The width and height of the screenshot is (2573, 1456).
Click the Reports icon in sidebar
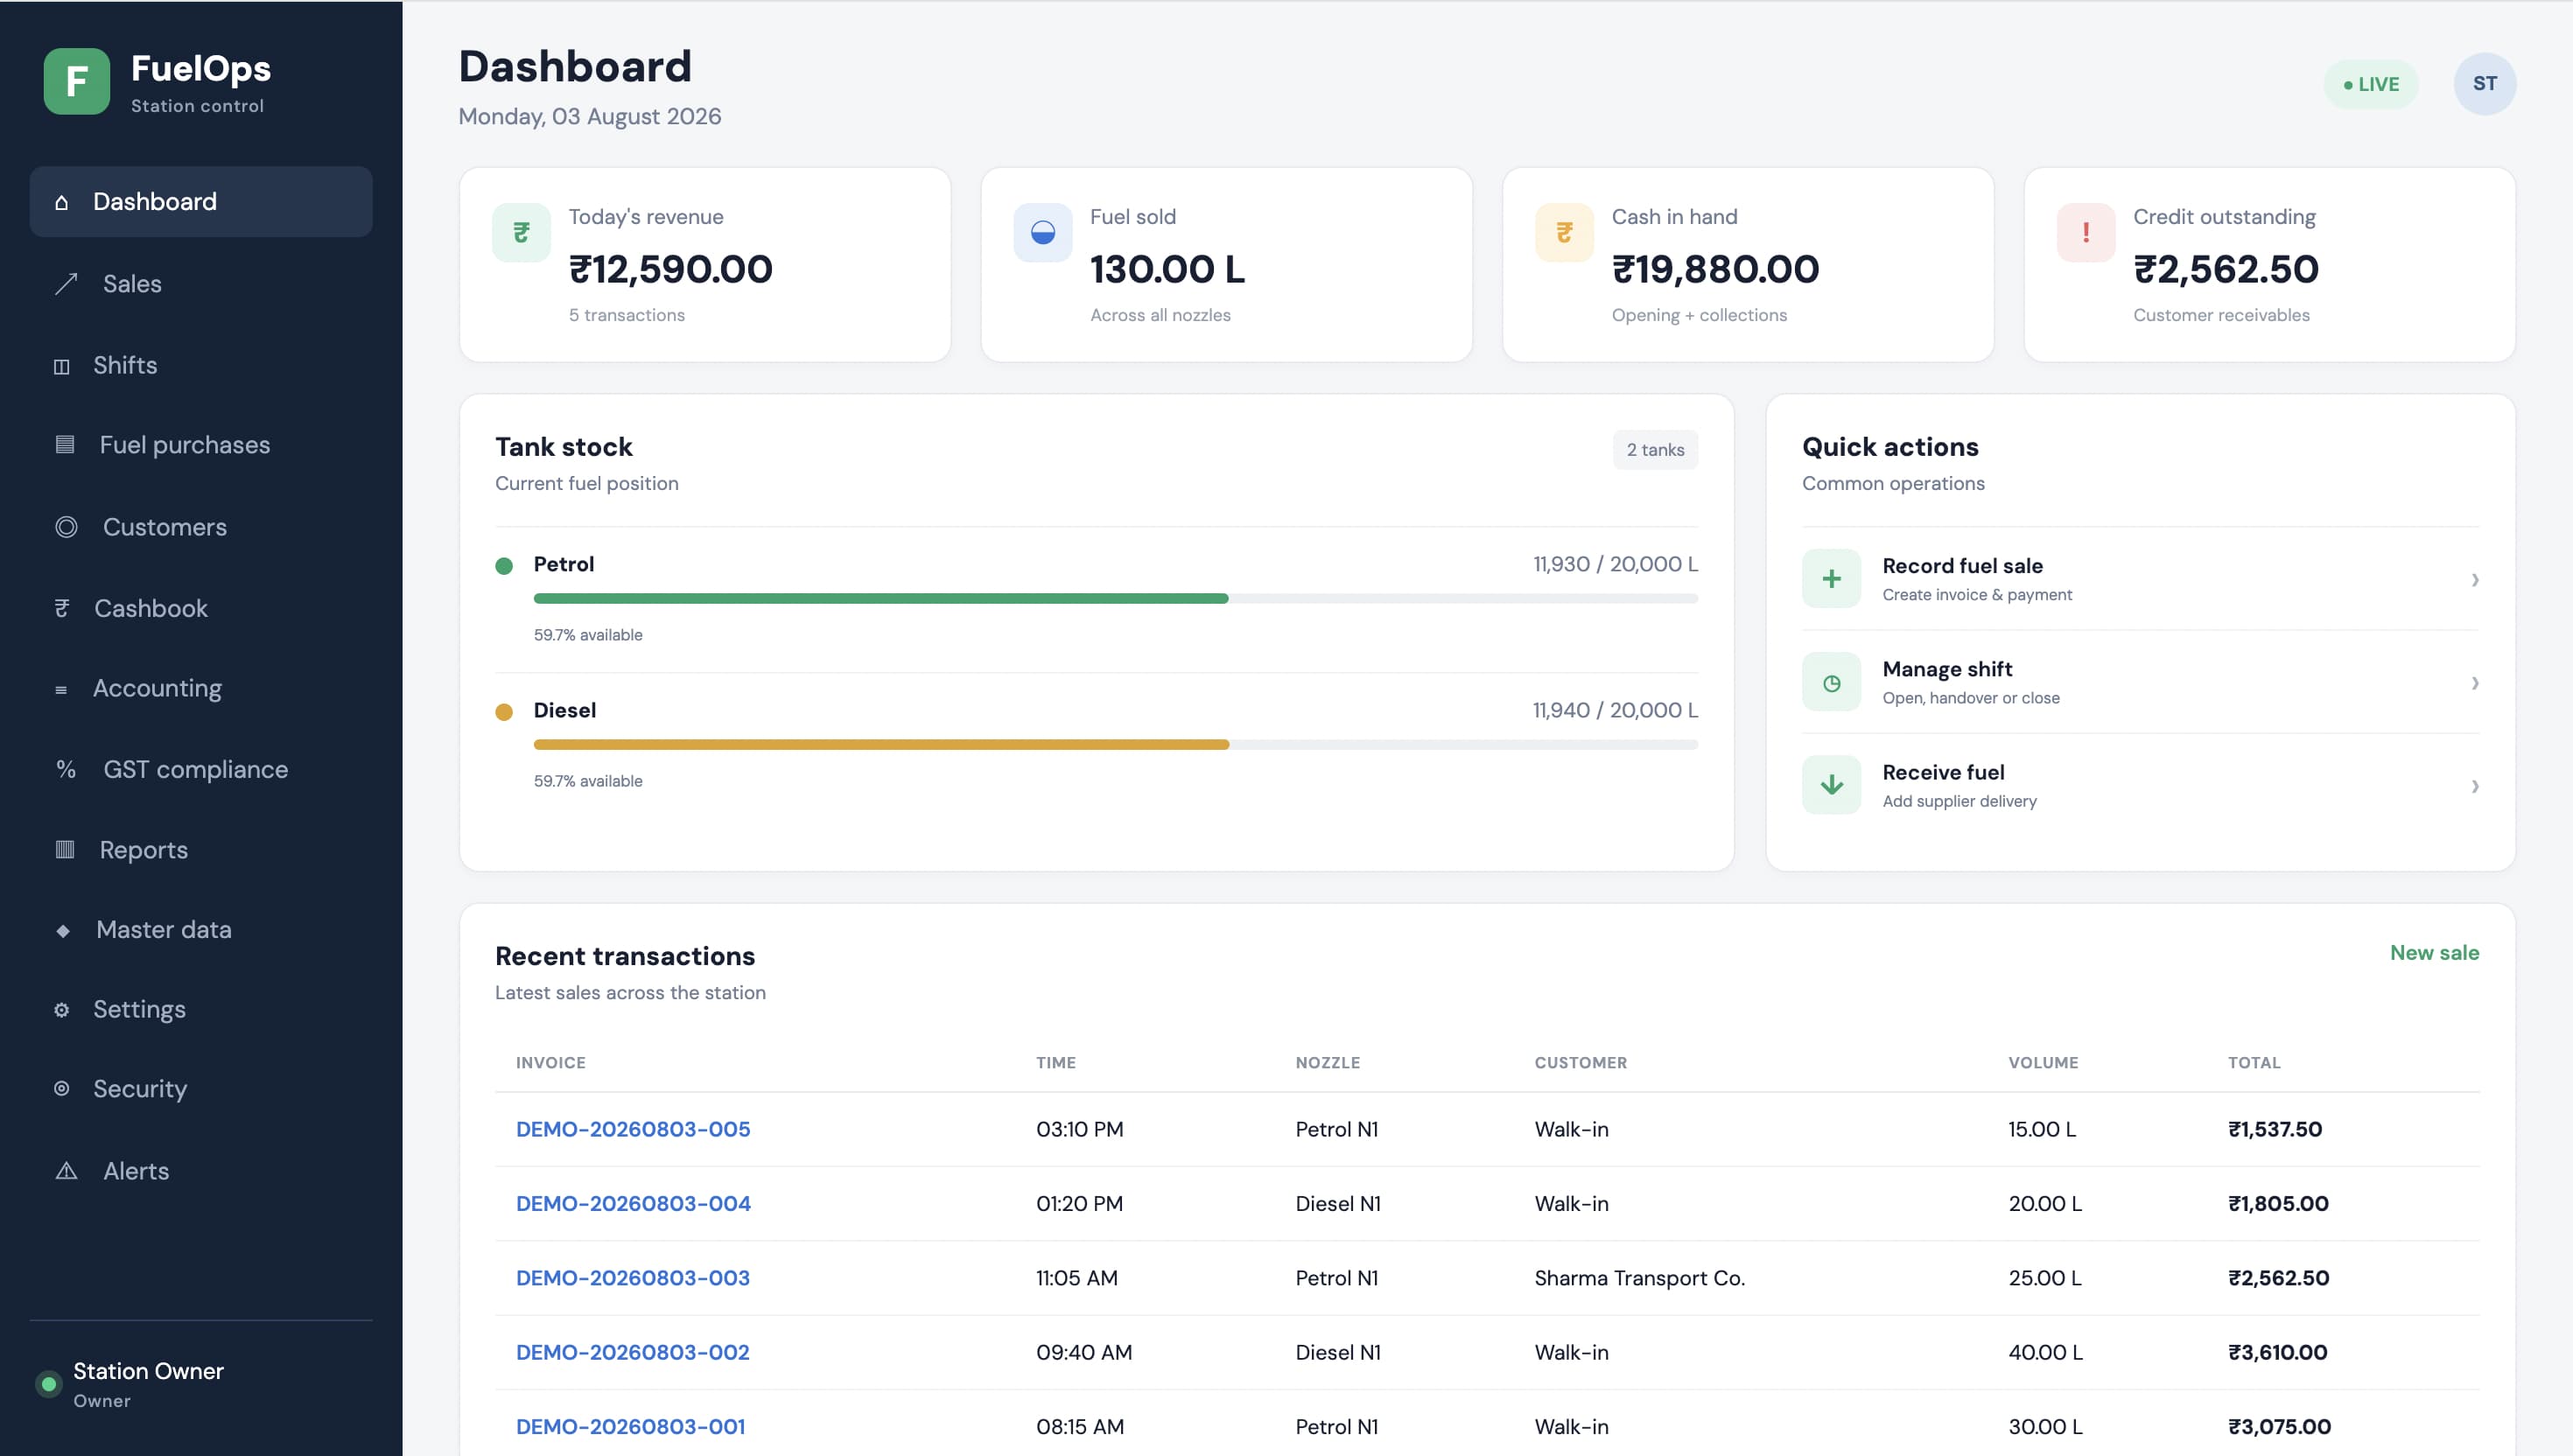point(65,850)
